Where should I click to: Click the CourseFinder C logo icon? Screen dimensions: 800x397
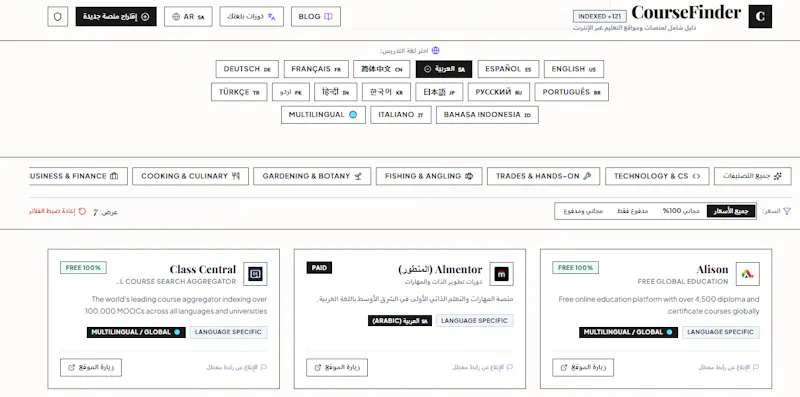pos(760,16)
